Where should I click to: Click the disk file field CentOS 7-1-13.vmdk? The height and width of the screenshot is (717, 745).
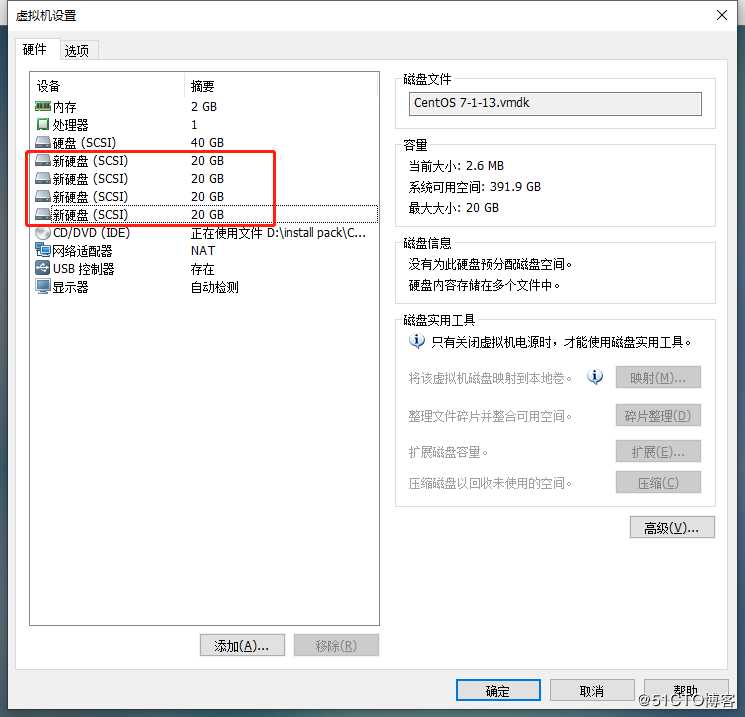(555, 104)
